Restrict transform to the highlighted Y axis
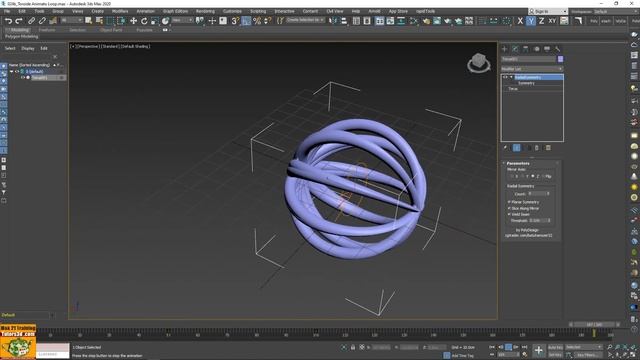Viewport: 640px width, 360px height. point(531,21)
